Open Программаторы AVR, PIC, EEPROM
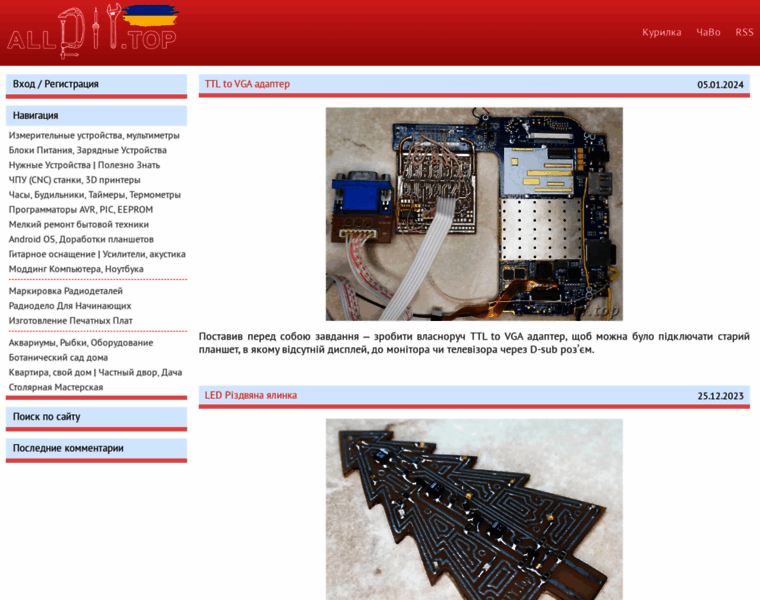760x600 pixels. coord(81,210)
